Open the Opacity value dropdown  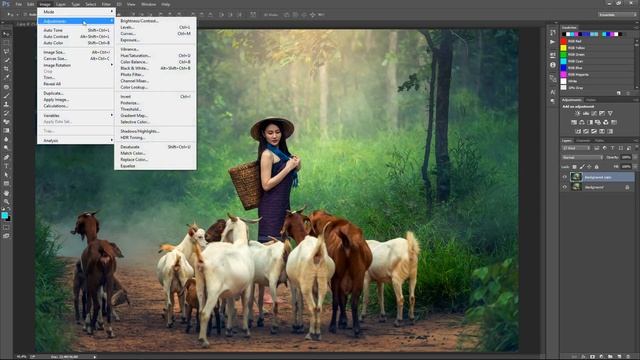pos(626,157)
